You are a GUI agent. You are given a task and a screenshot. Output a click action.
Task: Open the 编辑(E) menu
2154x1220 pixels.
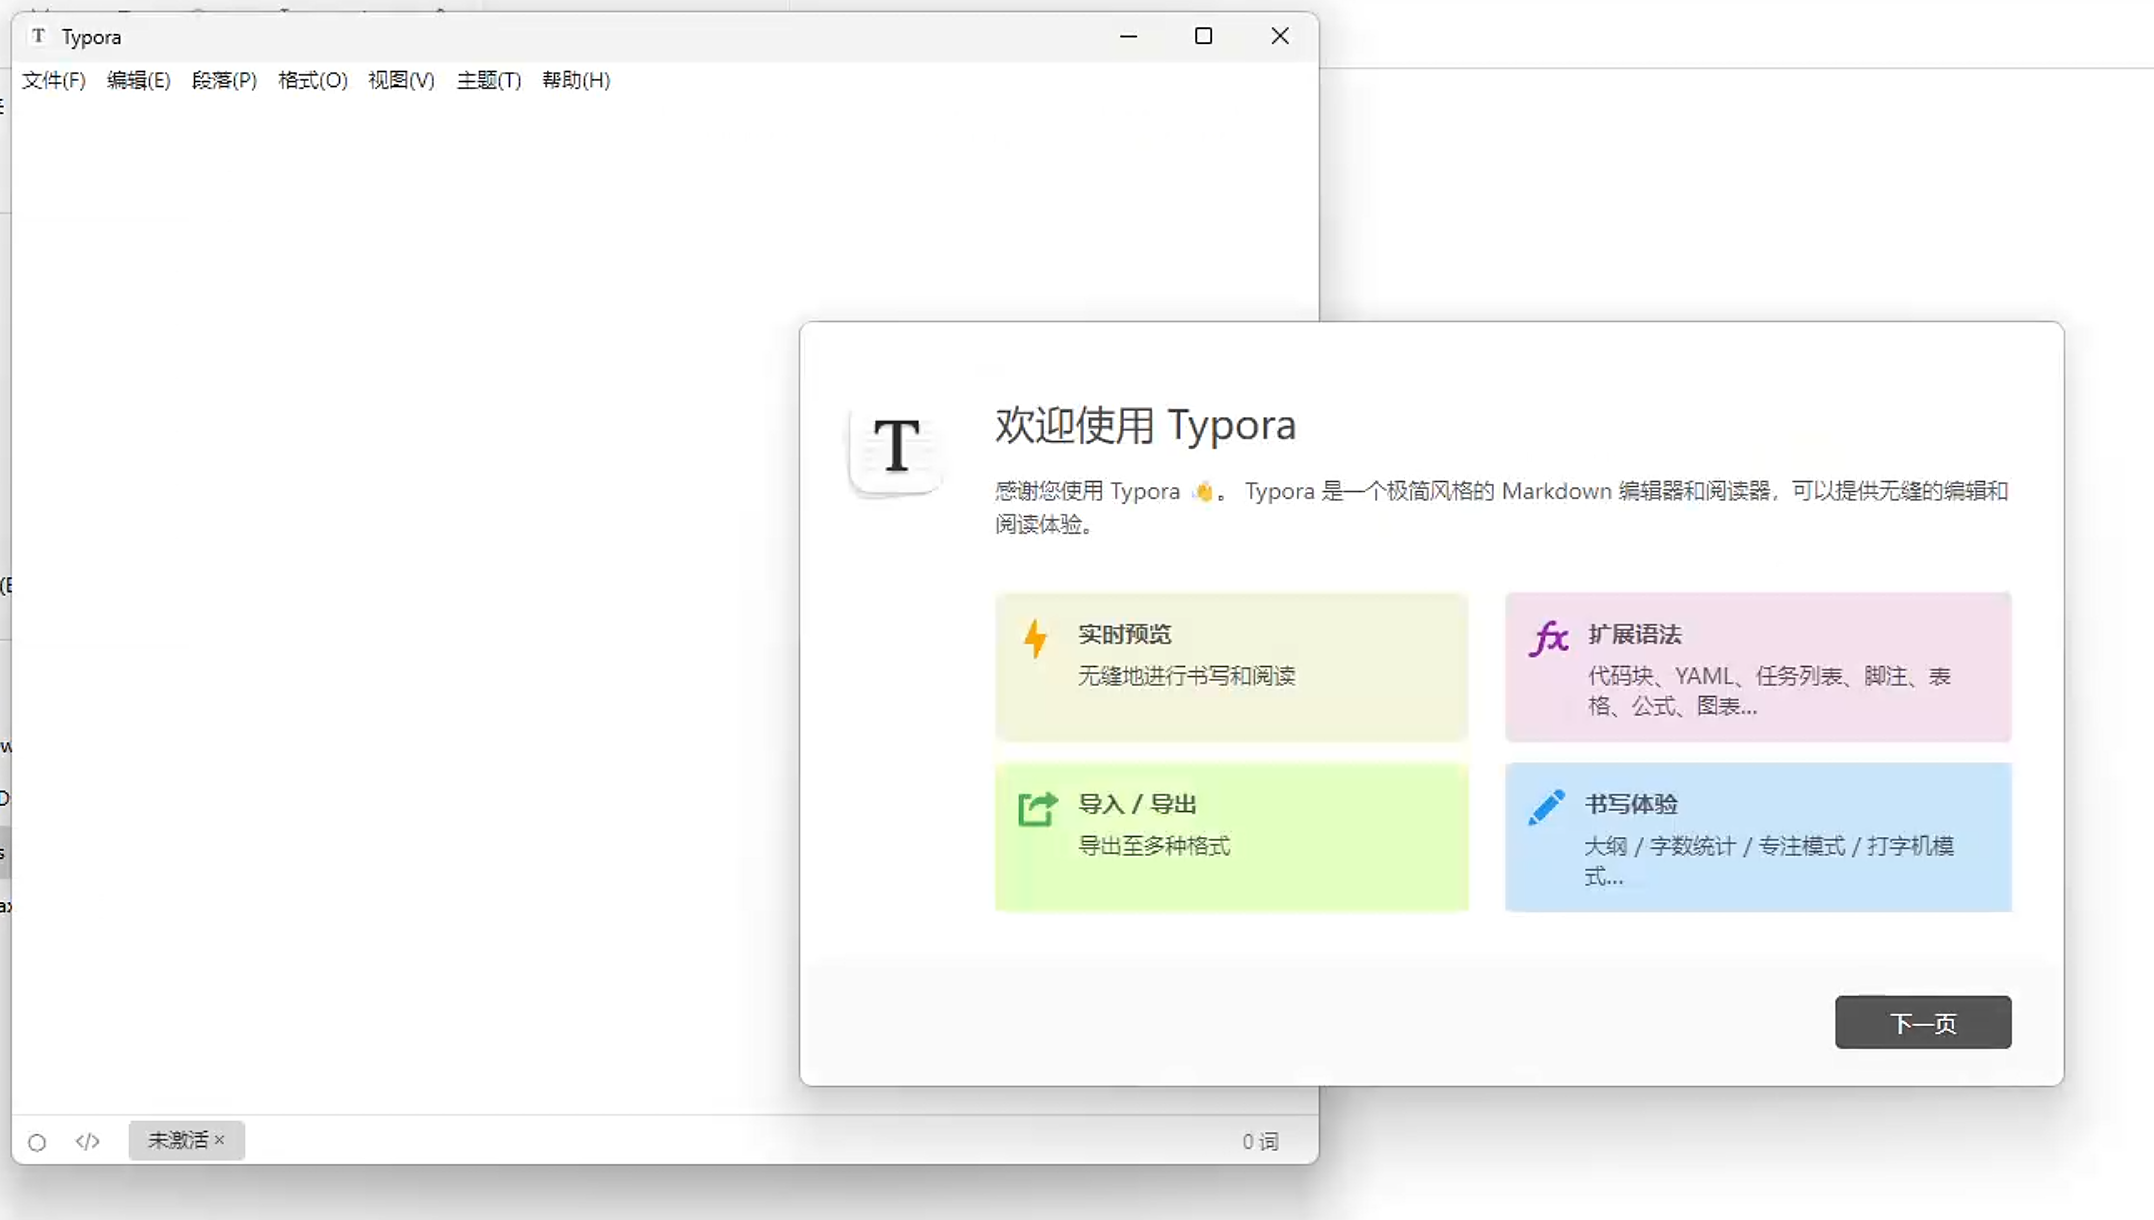click(139, 81)
